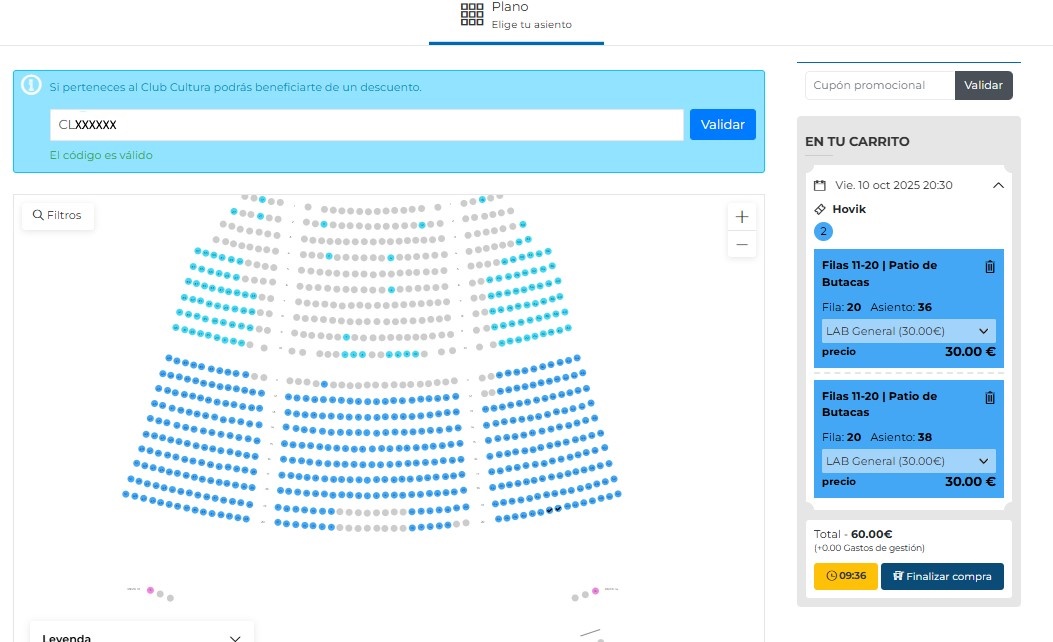Viewport: 1053px width, 642px height.
Task: Remove seat 38 with the trash icon
Action: tap(990, 398)
